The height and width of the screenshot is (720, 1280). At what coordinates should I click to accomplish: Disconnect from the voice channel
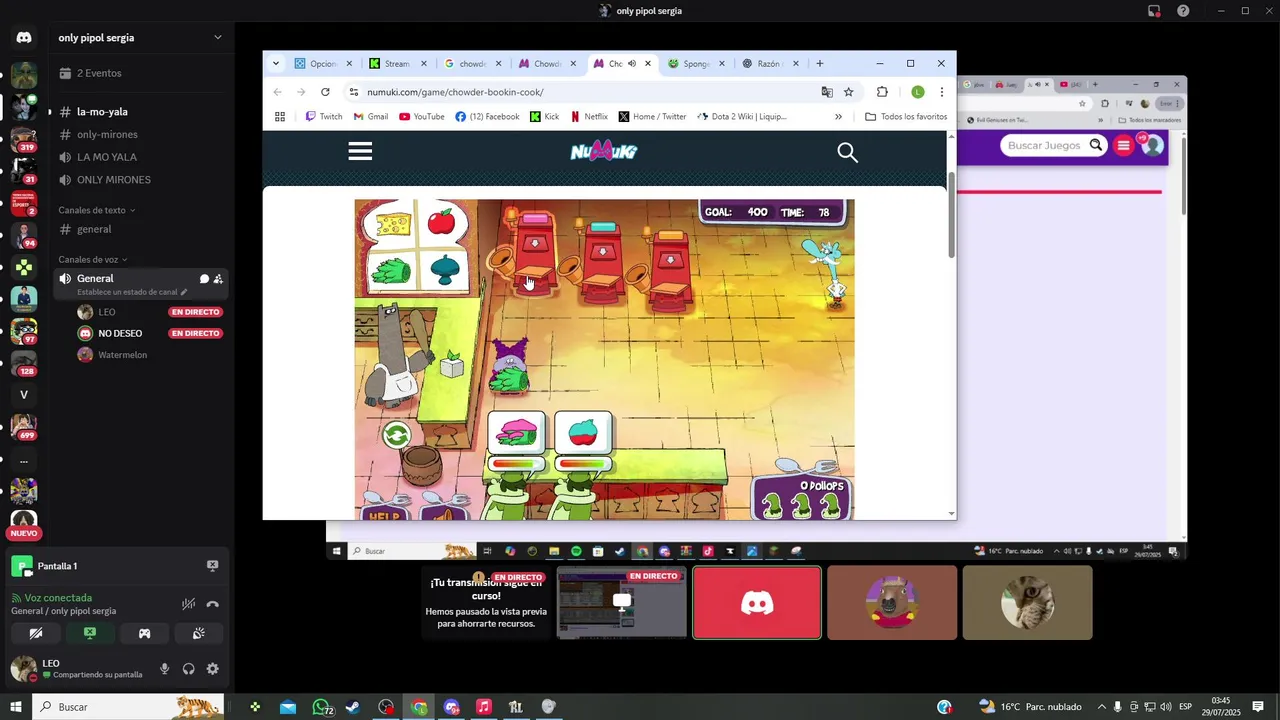point(212,604)
